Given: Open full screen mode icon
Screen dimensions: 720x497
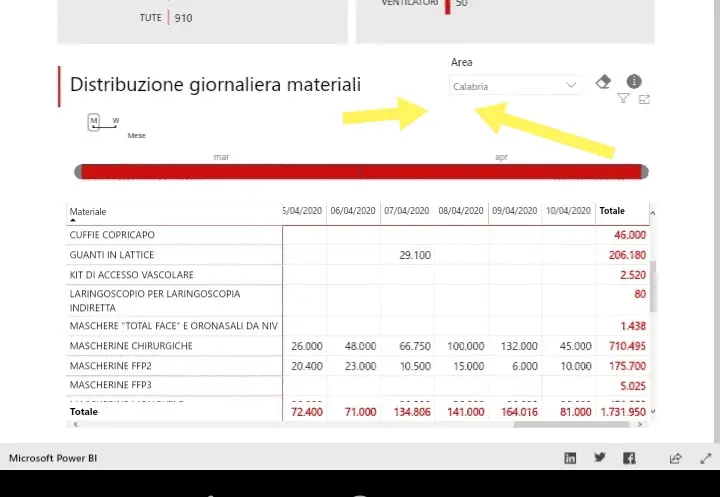Looking at the screenshot, I should [x=706, y=458].
